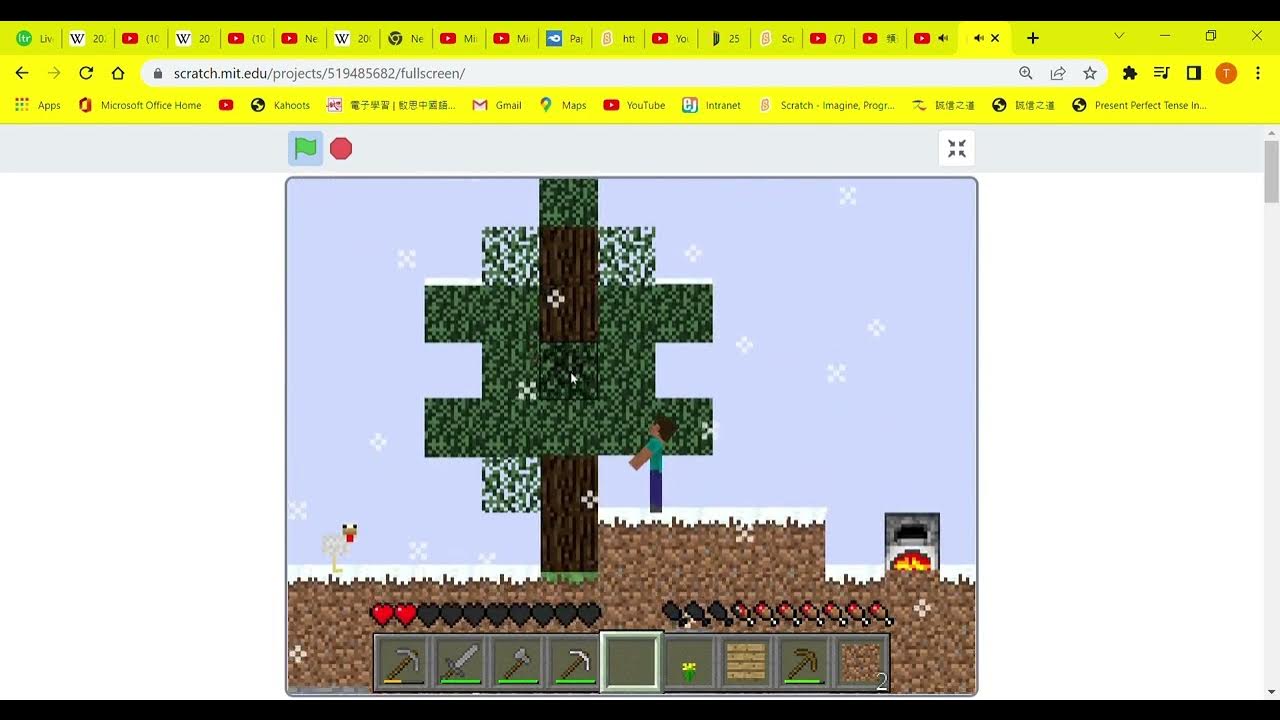Switch to the 'You' YouTube tab
Viewport: 1280px width, 720px height.
click(672, 38)
